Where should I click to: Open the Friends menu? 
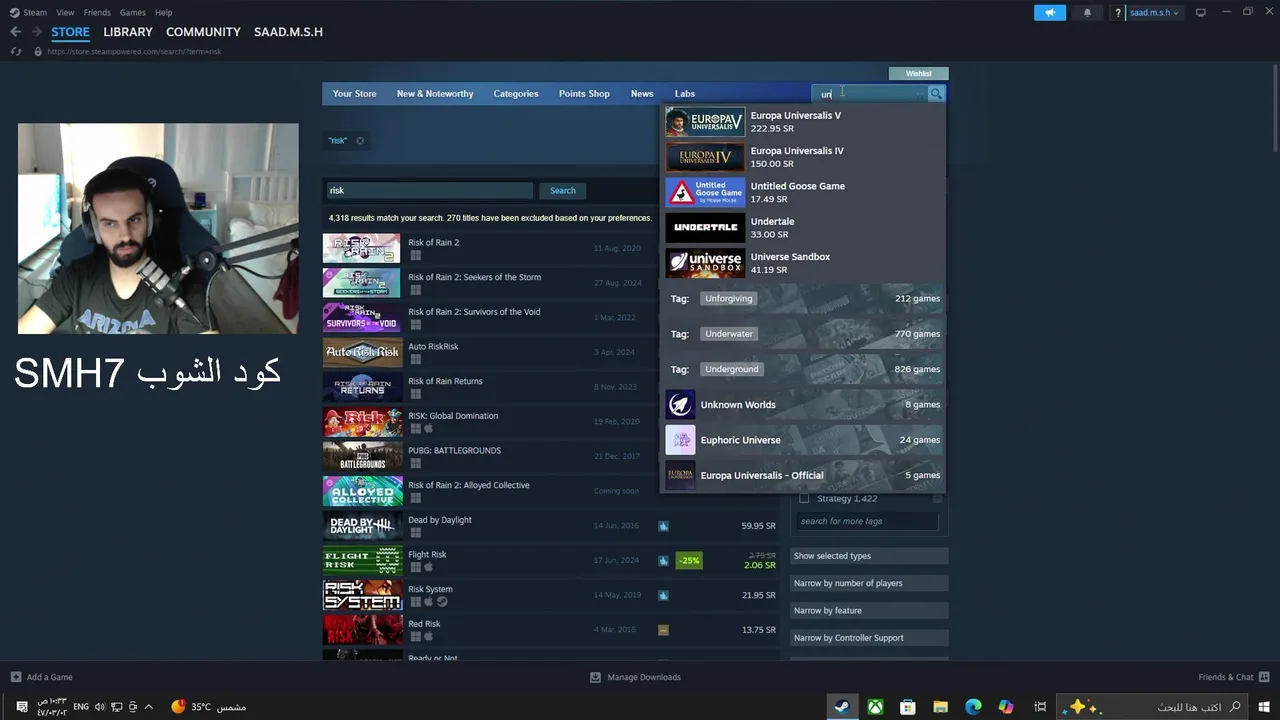click(97, 13)
